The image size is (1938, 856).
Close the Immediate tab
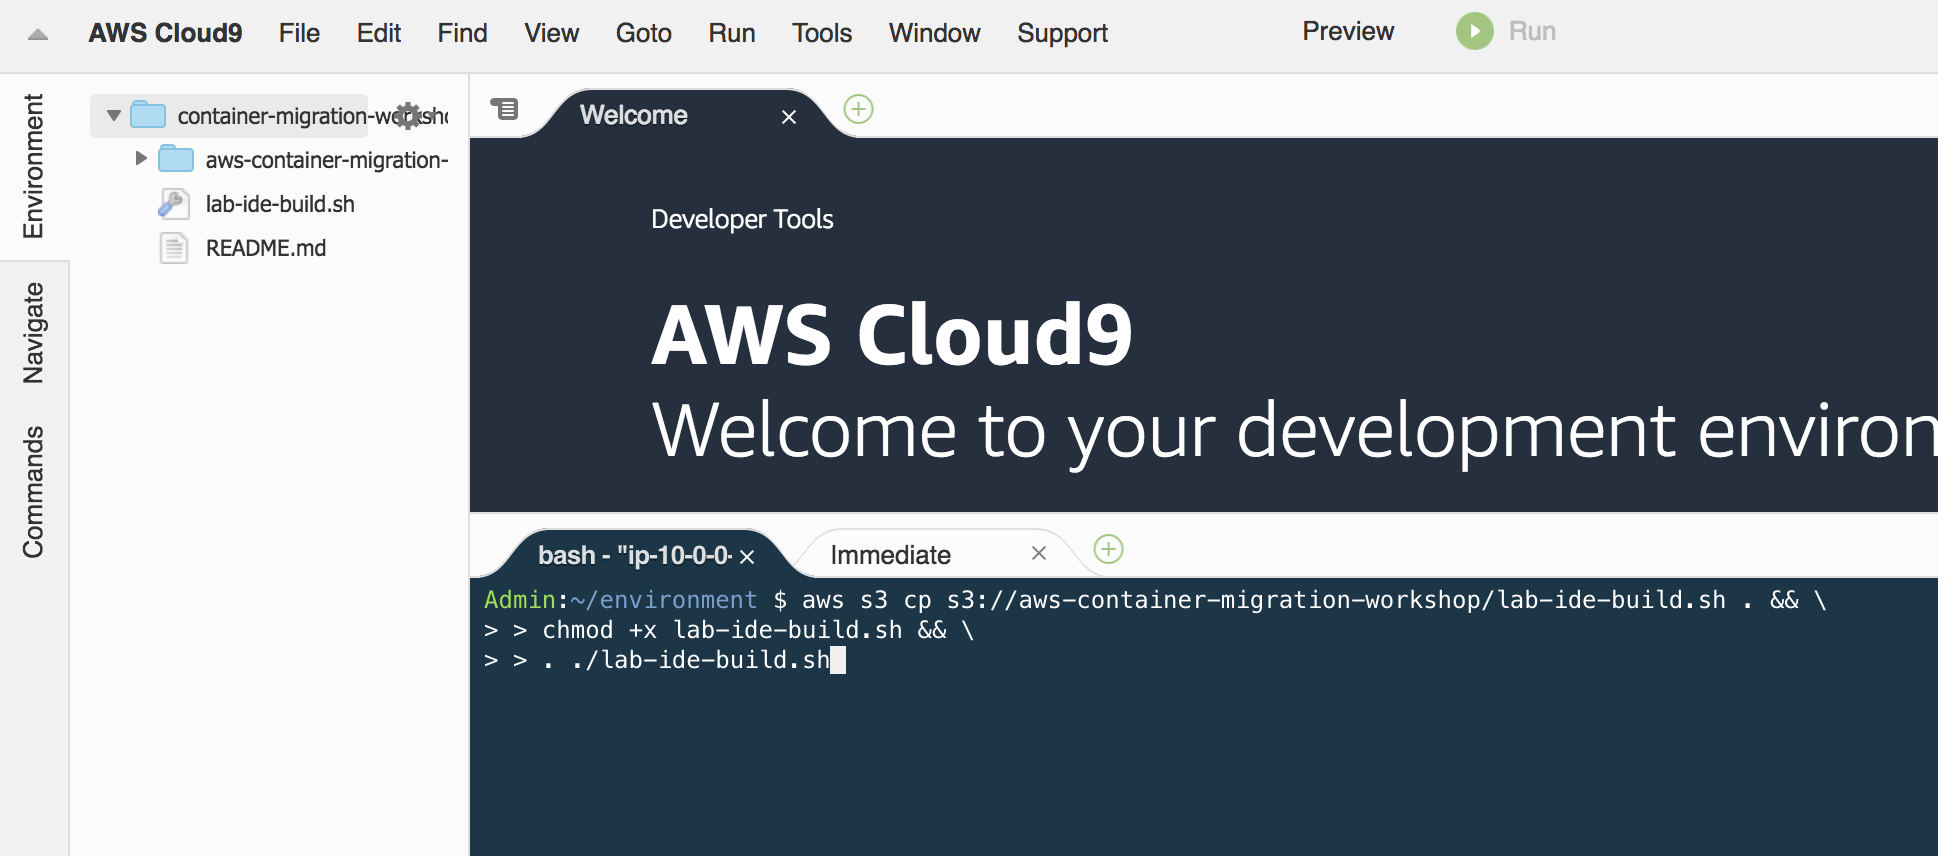click(x=1039, y=553)
